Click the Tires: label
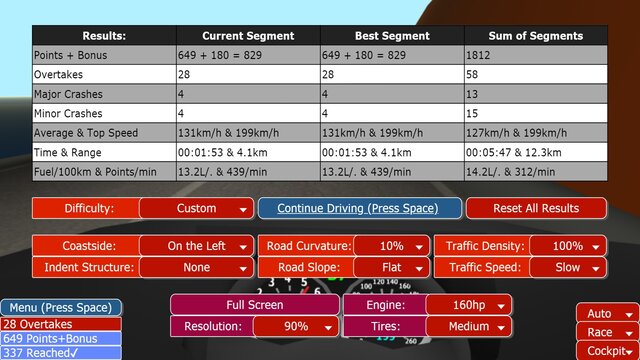Viewport: 640px width, 360px height. [x=385, y=327]
